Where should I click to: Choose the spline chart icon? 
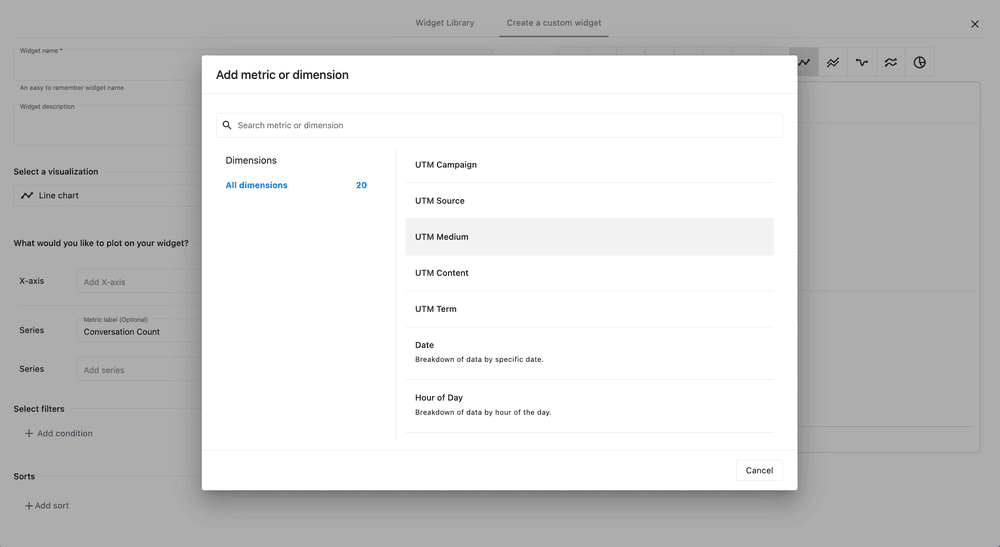[x=861, y=62]
